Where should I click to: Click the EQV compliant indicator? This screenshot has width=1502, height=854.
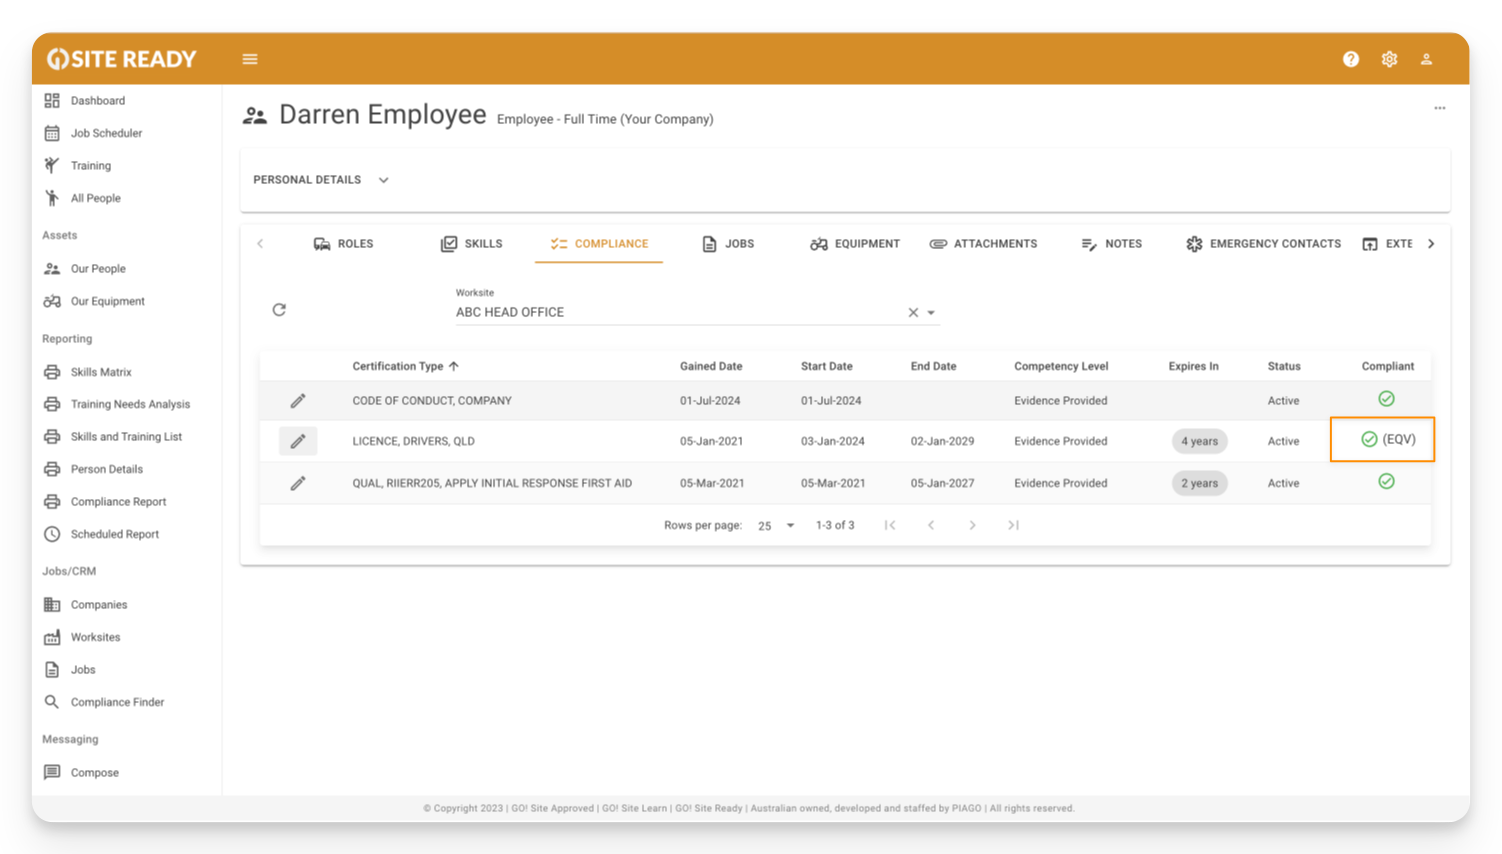(x=1387, y=439)
